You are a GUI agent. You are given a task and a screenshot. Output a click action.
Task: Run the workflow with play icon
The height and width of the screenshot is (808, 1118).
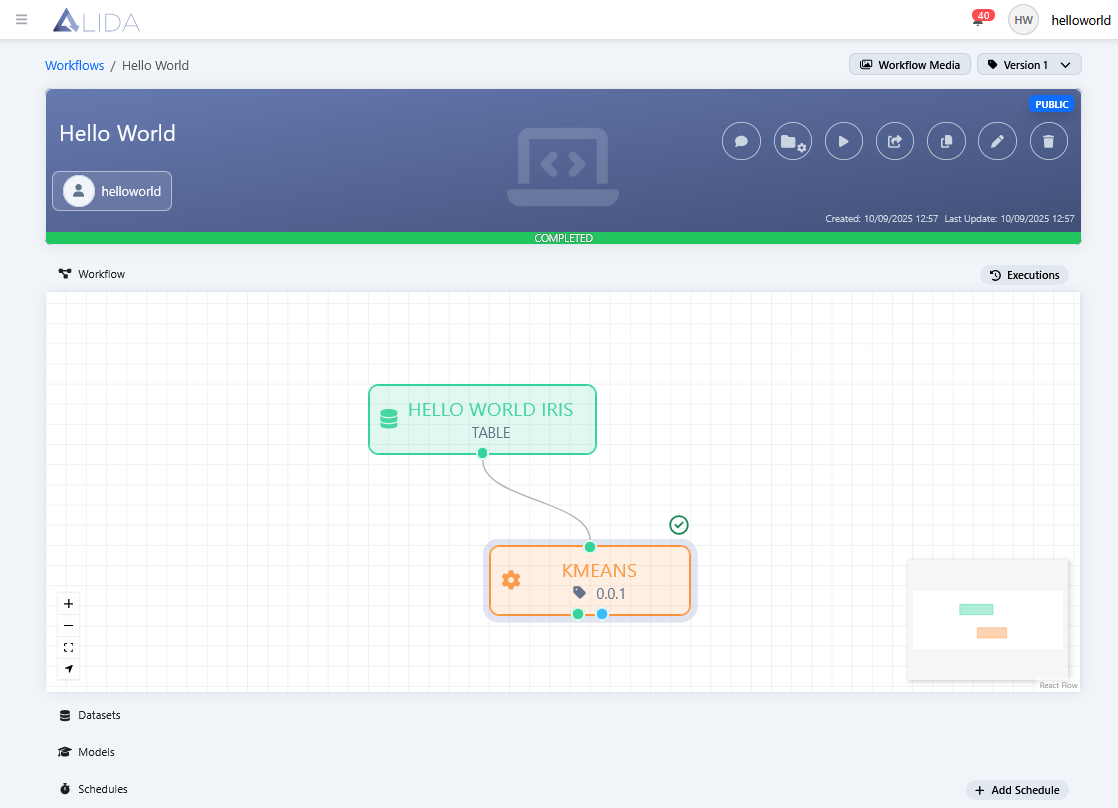(843, 141)
